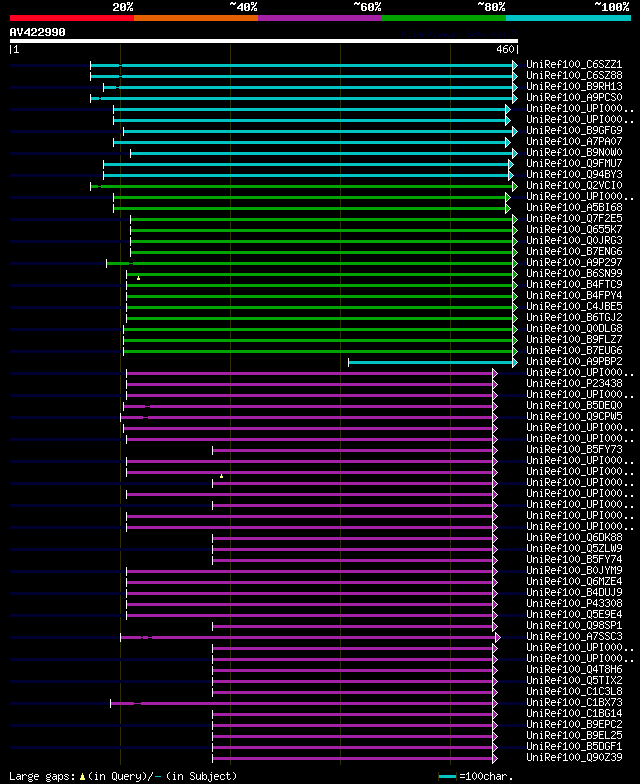Select the UniRef100_Q655K7 label
This screenshot has height=784, width=640.
tap(574, 230)
